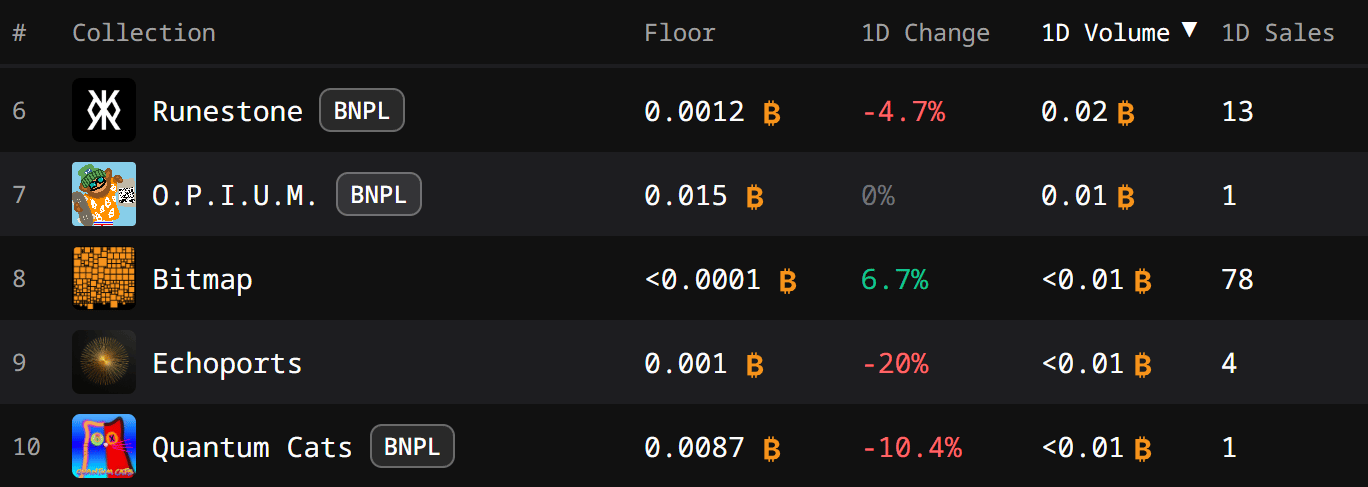
Task: Select the Quantum Cats collection image
Action: pos(104,446)
